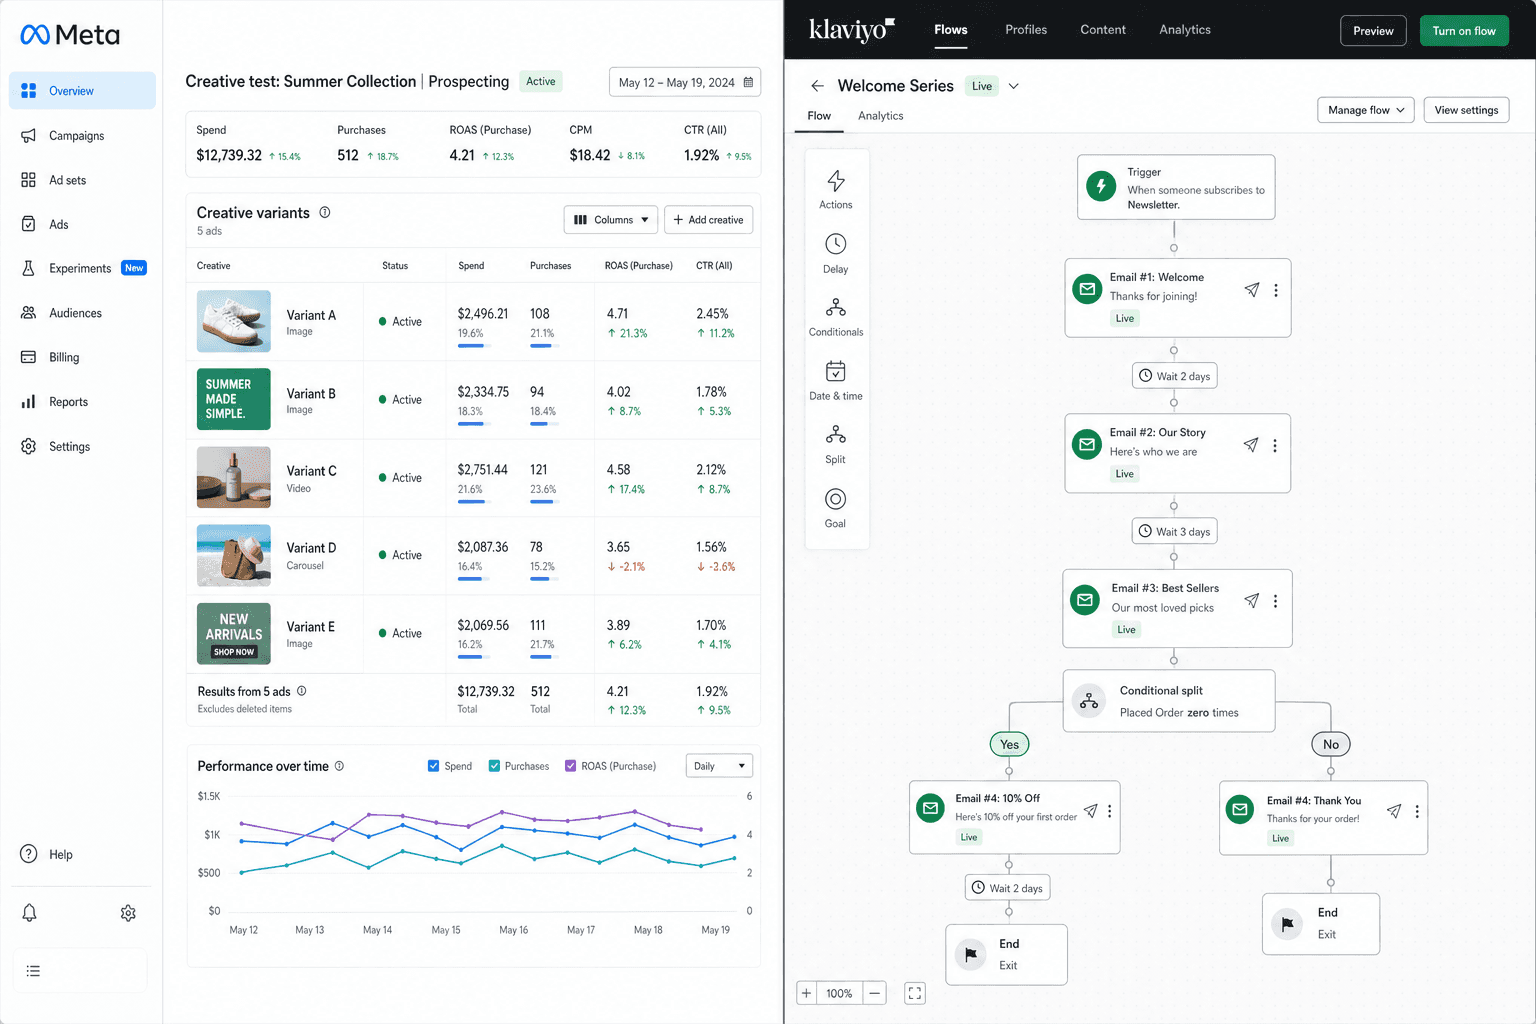Toggle the Spend chart checkbox
The image size is (1536, 1024).
(433, 766)
